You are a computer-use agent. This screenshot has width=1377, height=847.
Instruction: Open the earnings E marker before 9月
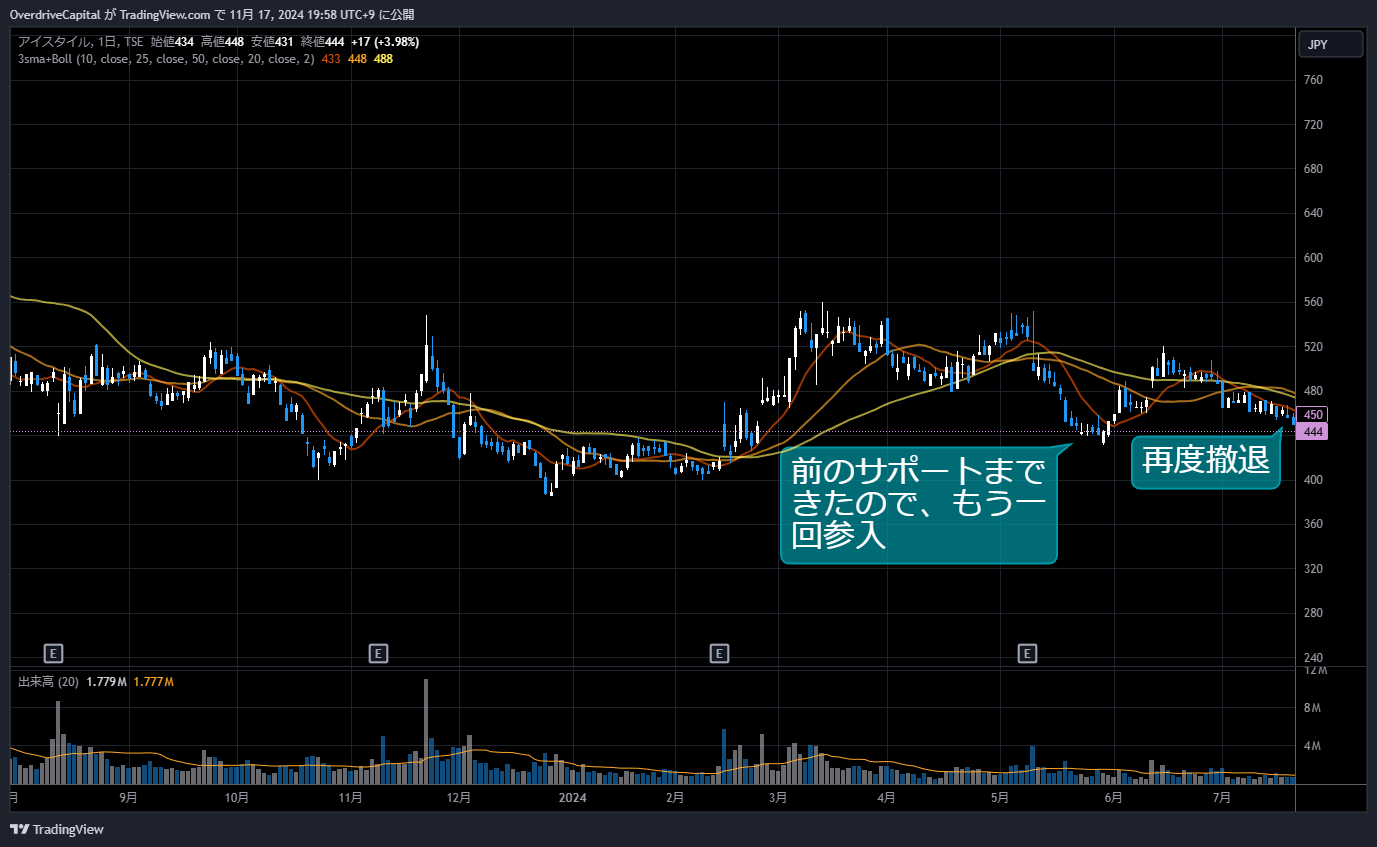(x=54, y=654)
